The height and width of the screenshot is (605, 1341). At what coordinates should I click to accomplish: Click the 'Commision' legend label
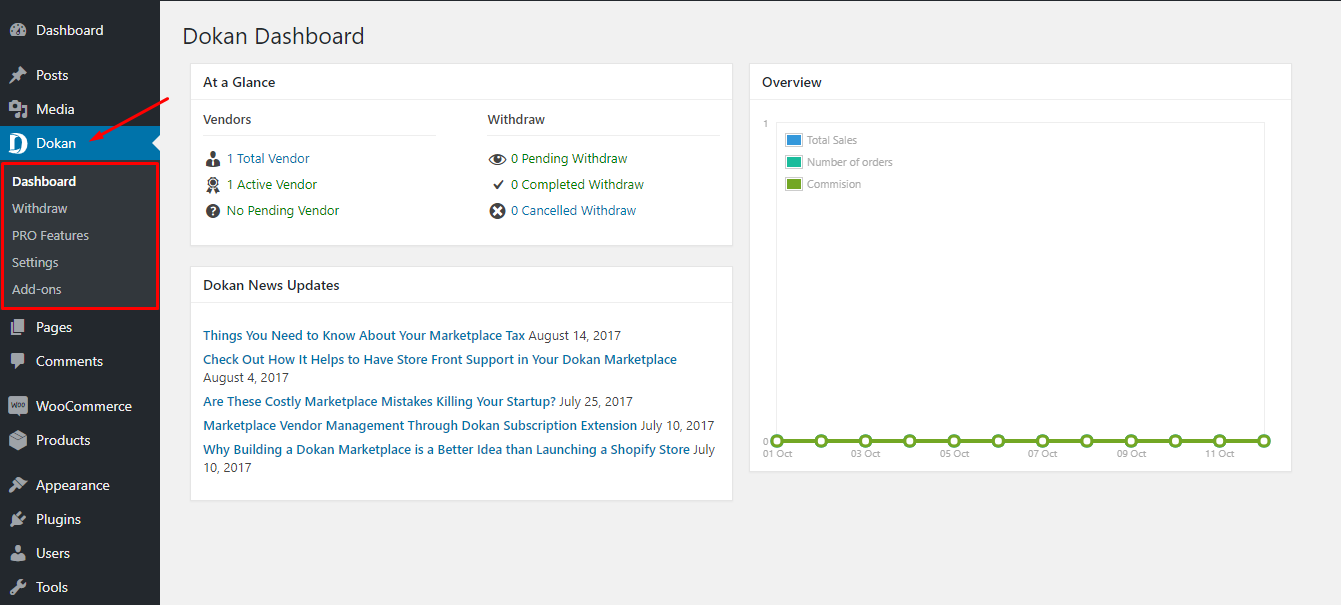(834, 184)
